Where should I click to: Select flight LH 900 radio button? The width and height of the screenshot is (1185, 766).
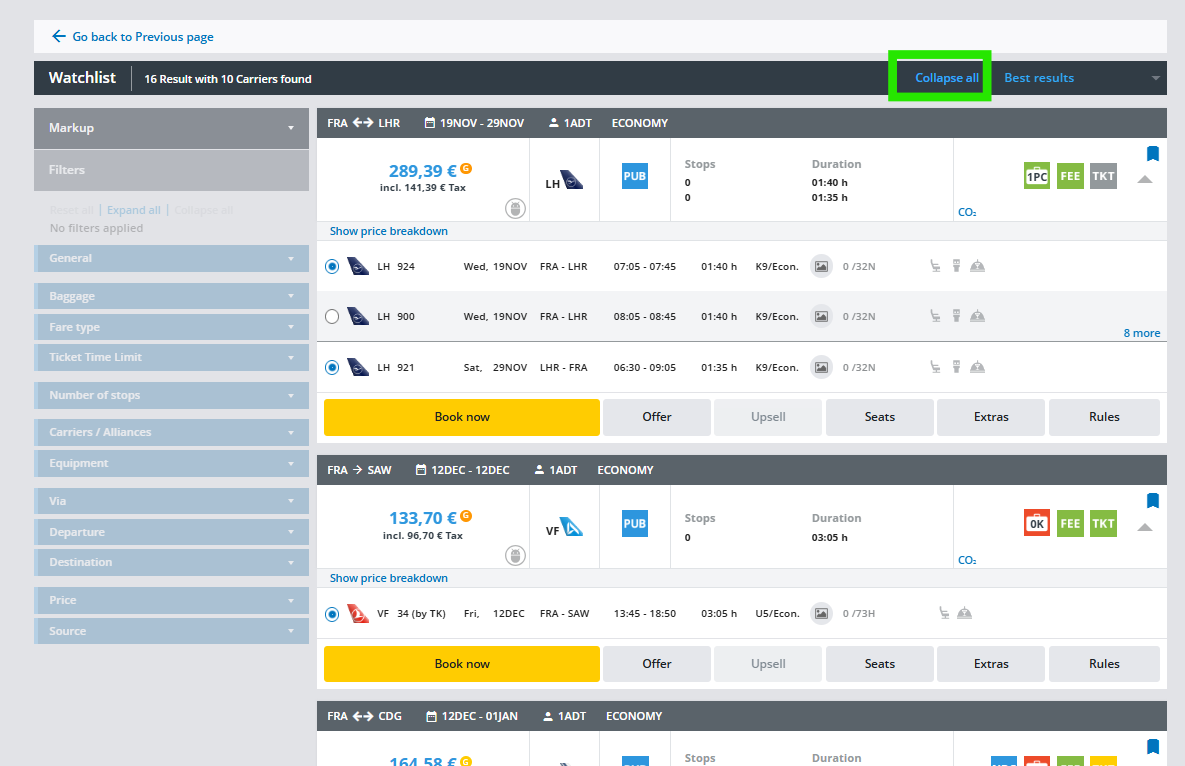[333, 317]
